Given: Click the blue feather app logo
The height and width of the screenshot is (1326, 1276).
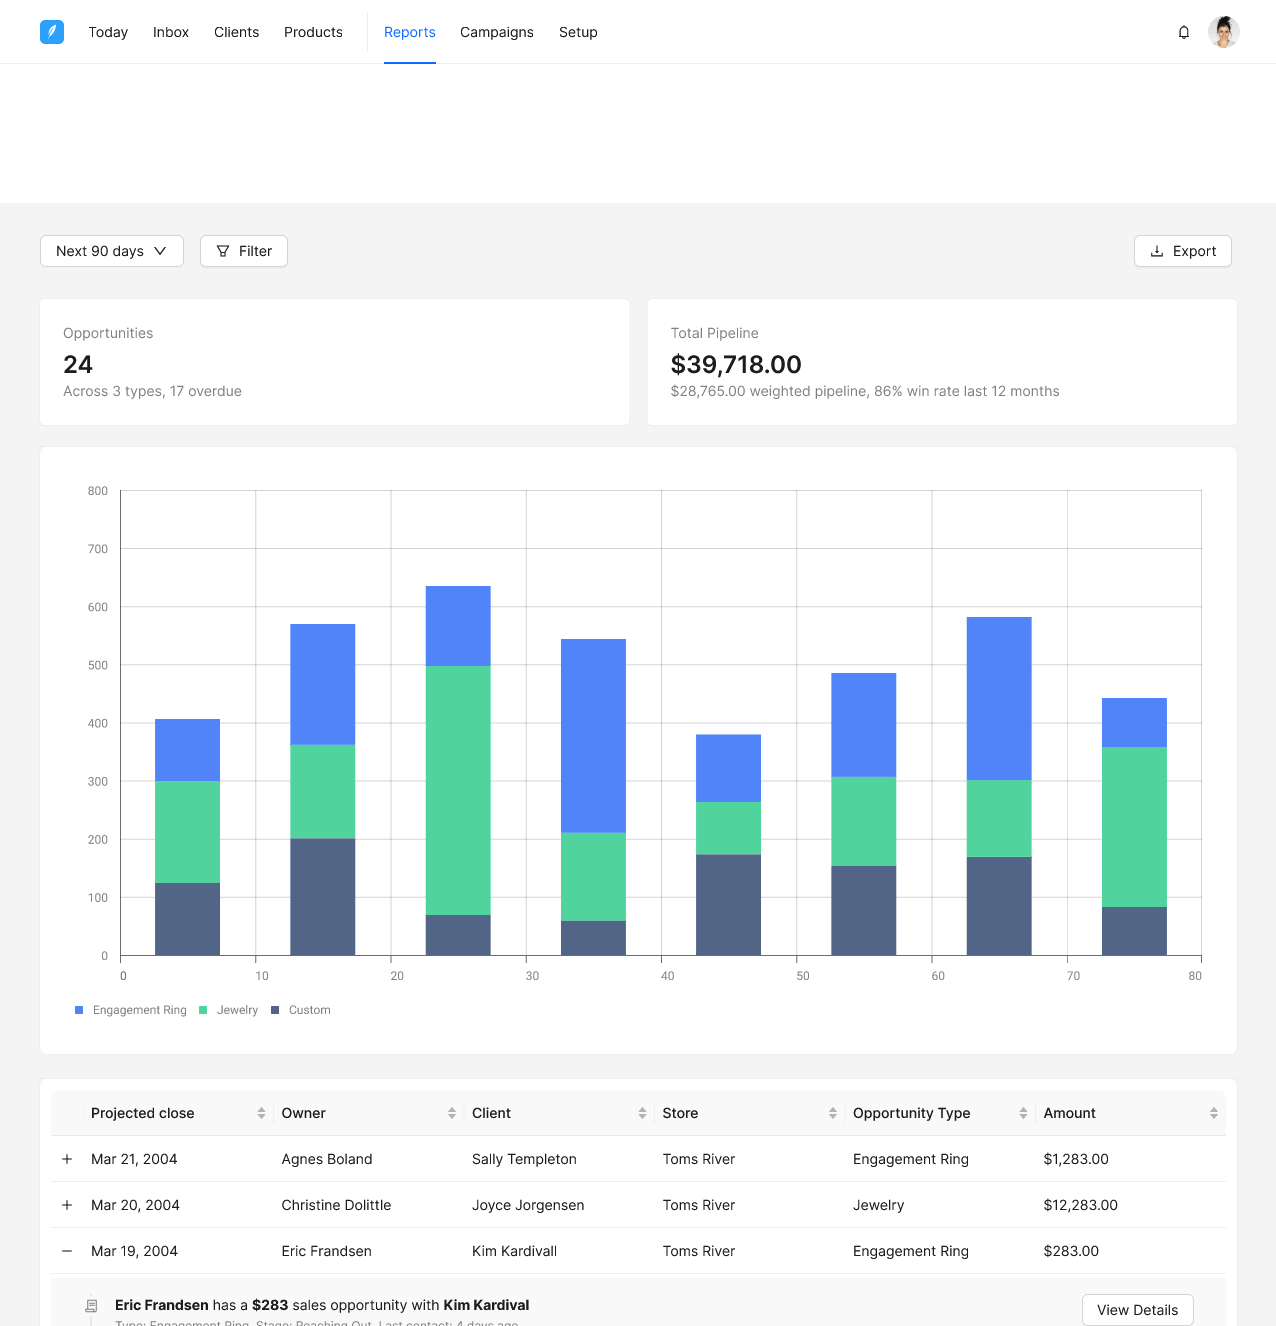Looking at the screenshot, I should (52, 32).
